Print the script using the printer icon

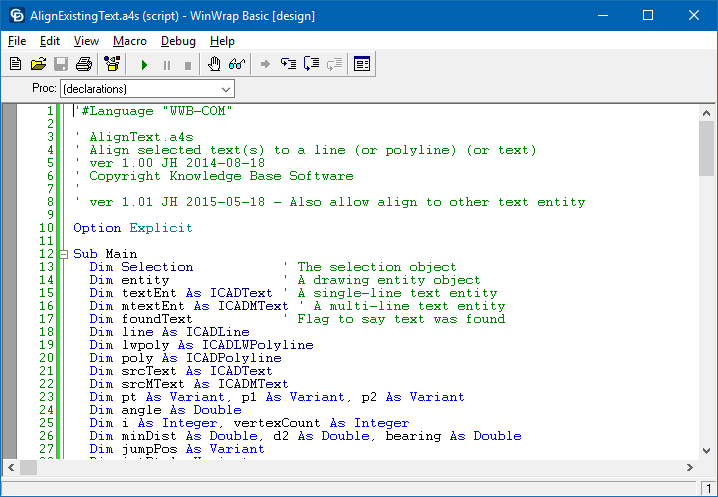click(x=84, y=64)
